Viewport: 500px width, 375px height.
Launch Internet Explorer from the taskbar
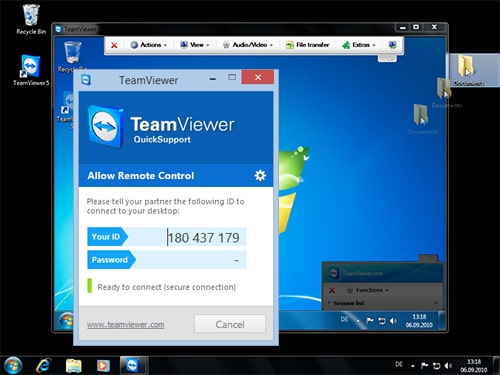point(44,365)
